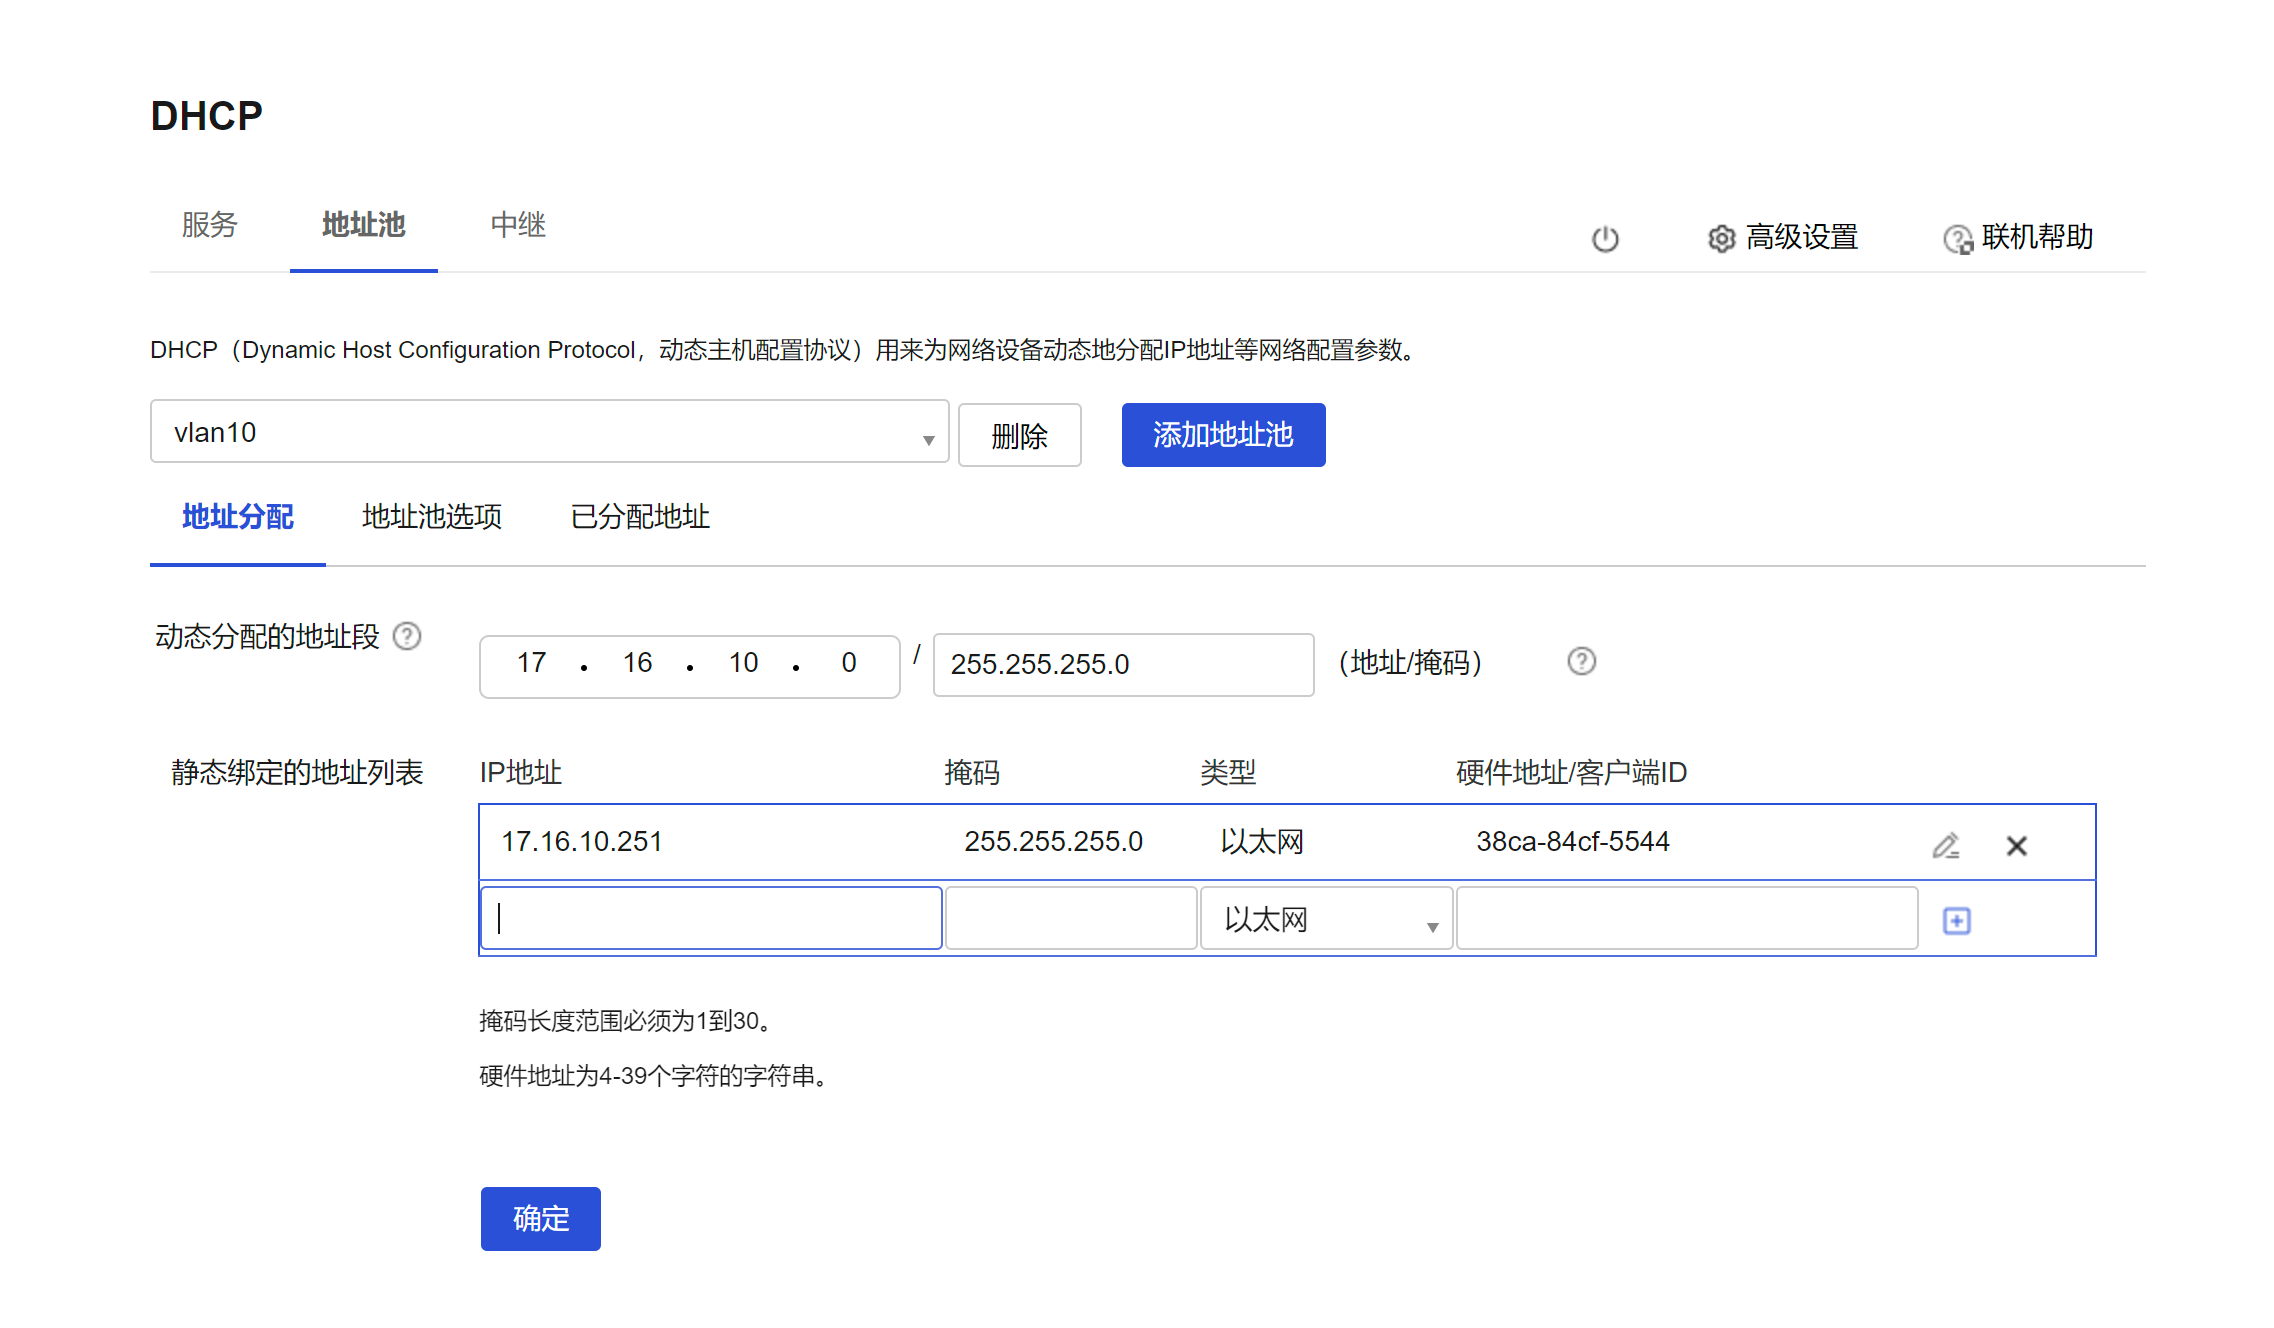
Task: Edit the 17.16.10.251 static binding
Action: pyautogui.click(x=1945, y=845)
